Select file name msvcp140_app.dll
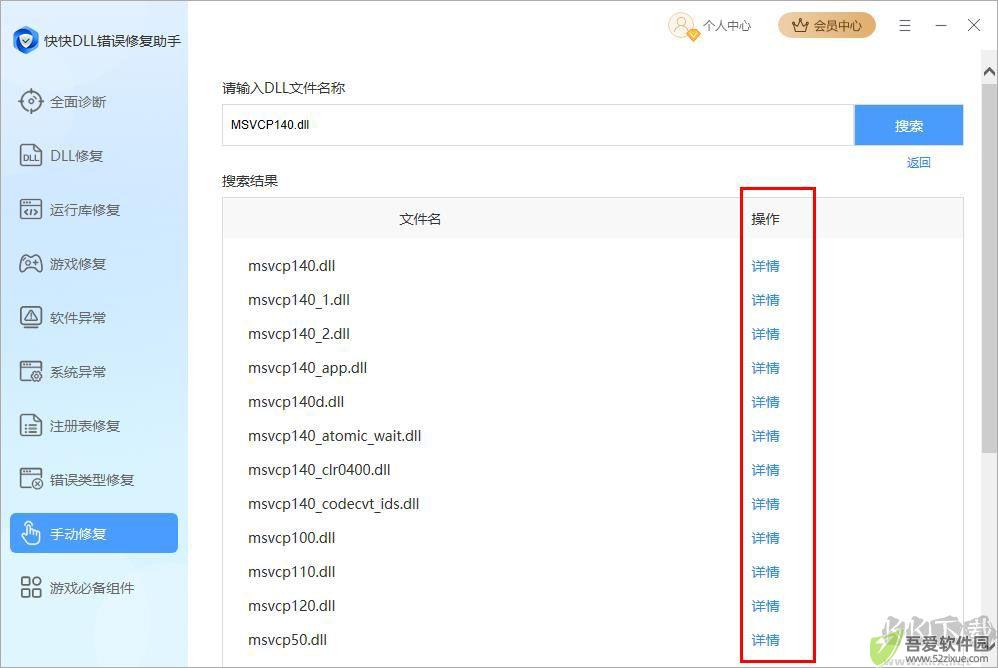This screenshot has width=998, height=668. [x=307, y=368]
